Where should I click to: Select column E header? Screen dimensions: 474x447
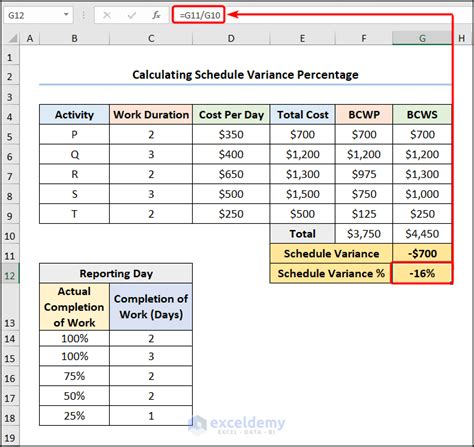point(302,39)
